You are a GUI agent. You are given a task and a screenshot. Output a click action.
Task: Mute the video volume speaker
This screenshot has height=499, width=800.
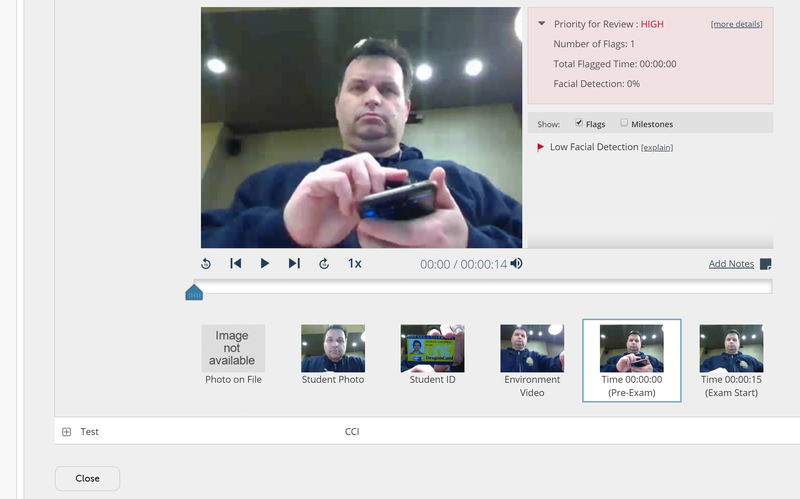(517, 263)
